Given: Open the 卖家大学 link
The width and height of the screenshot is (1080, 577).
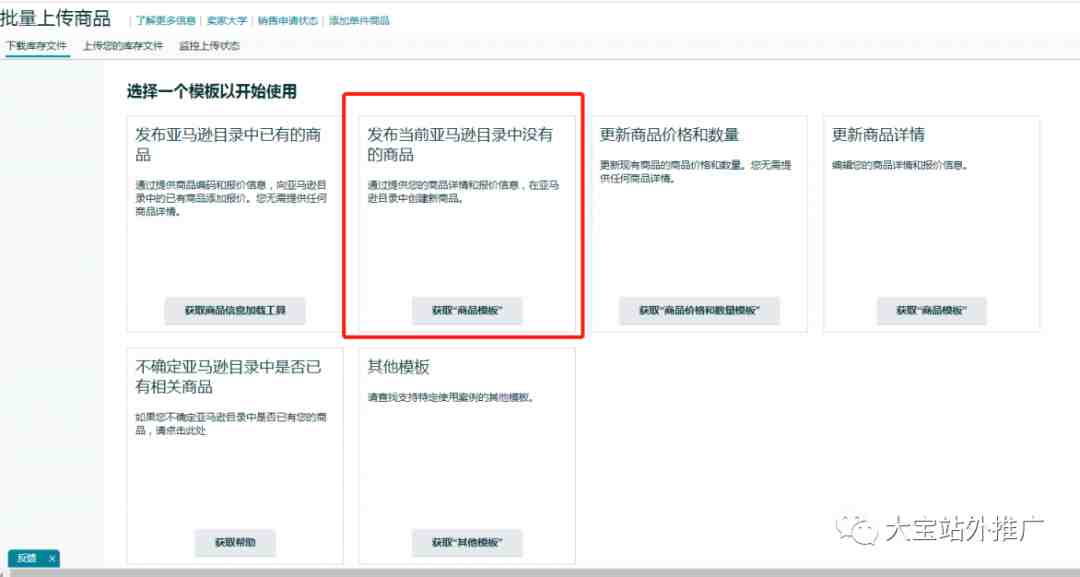Looking at the screenshot, I should tap(227, 21).
